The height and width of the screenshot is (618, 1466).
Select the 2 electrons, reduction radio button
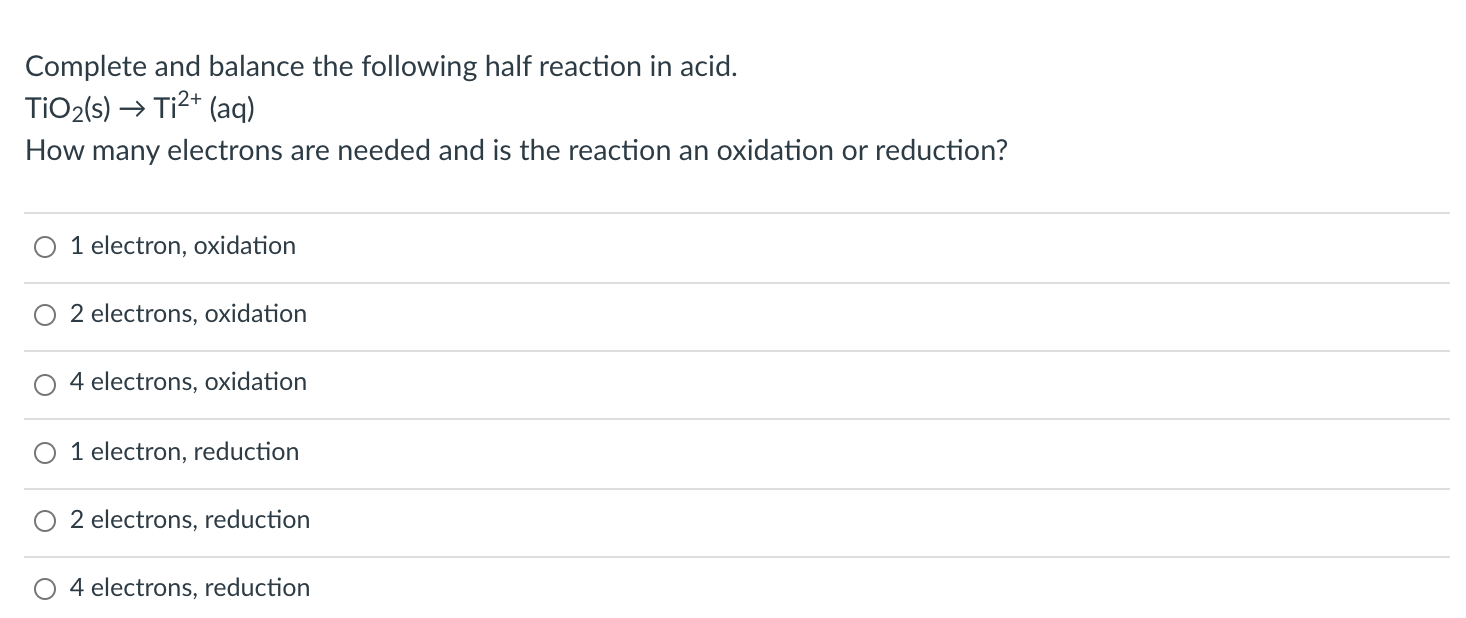(45, 521)
